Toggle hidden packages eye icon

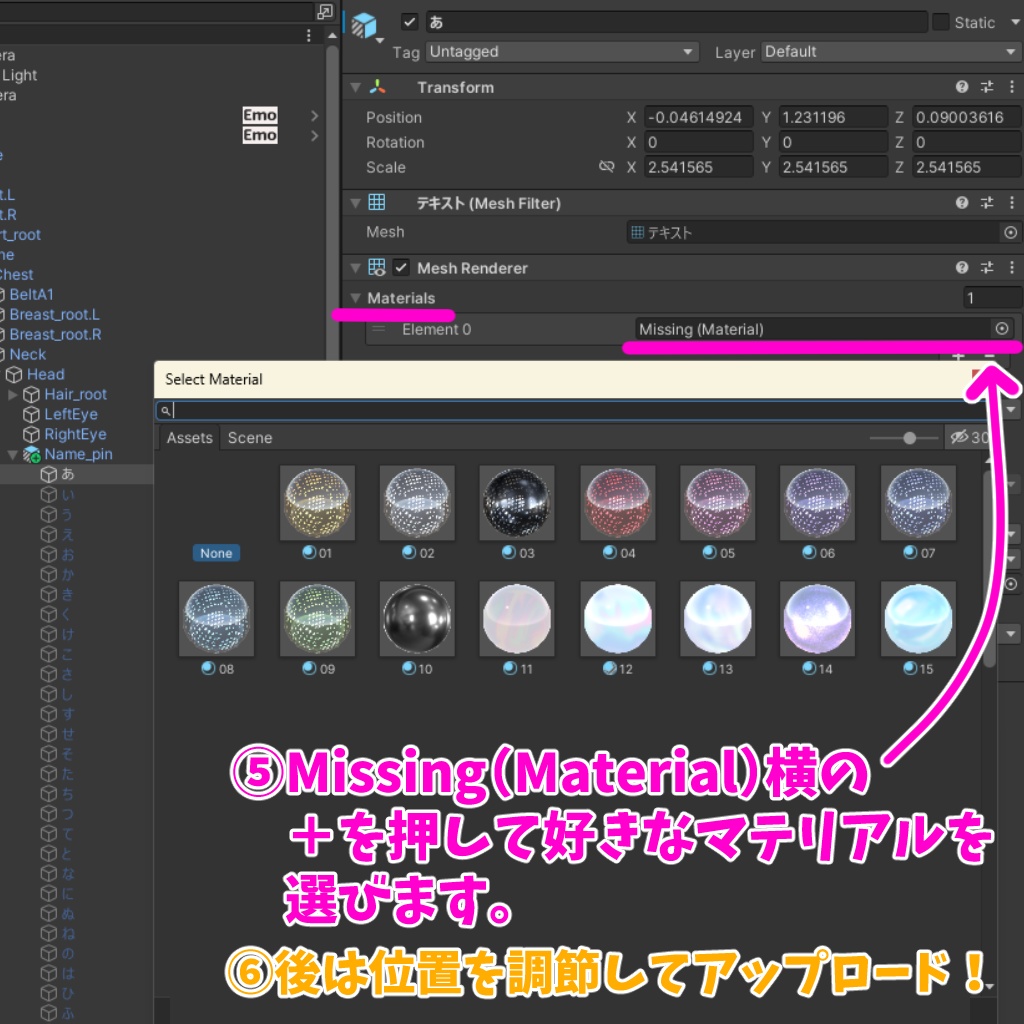tap(959, 437)
